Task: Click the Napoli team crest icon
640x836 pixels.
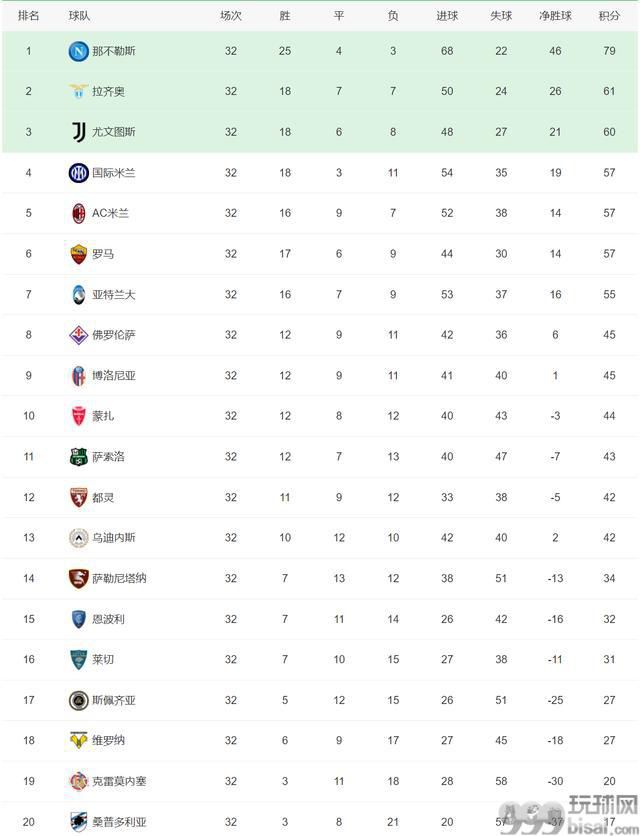Action: tap(78, 51)
